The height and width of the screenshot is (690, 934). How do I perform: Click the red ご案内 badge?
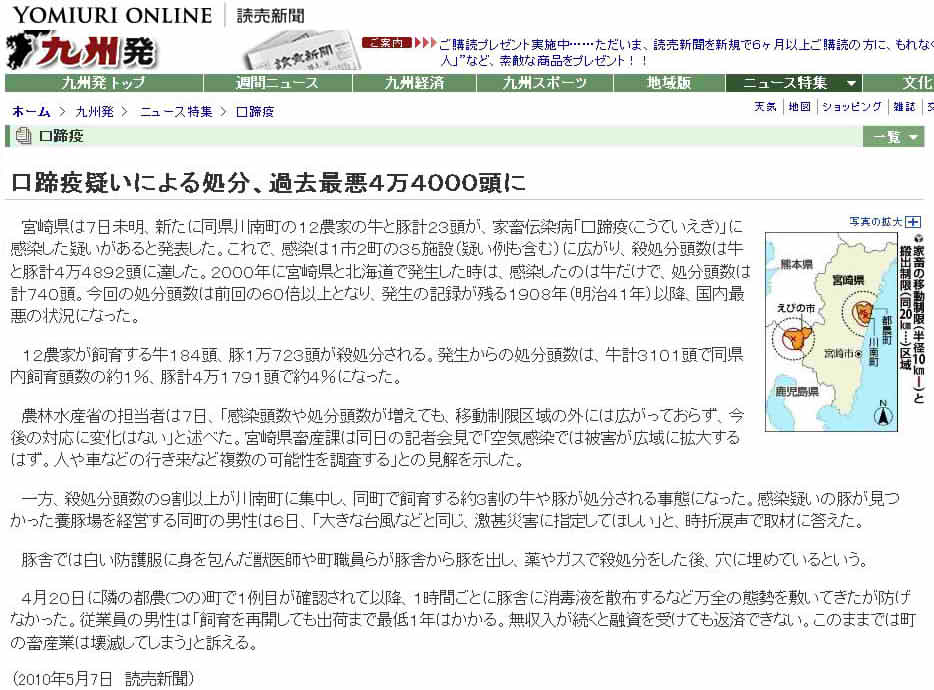point(386,43)
